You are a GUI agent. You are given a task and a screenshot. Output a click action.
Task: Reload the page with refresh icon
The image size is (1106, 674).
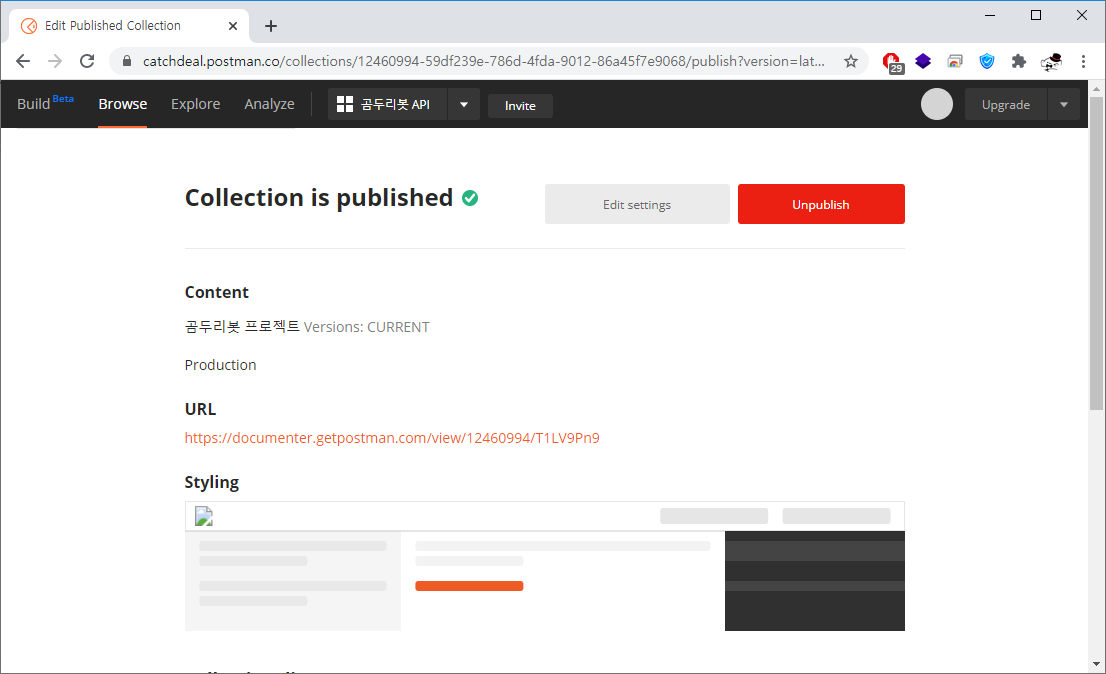tap(87, 61)
